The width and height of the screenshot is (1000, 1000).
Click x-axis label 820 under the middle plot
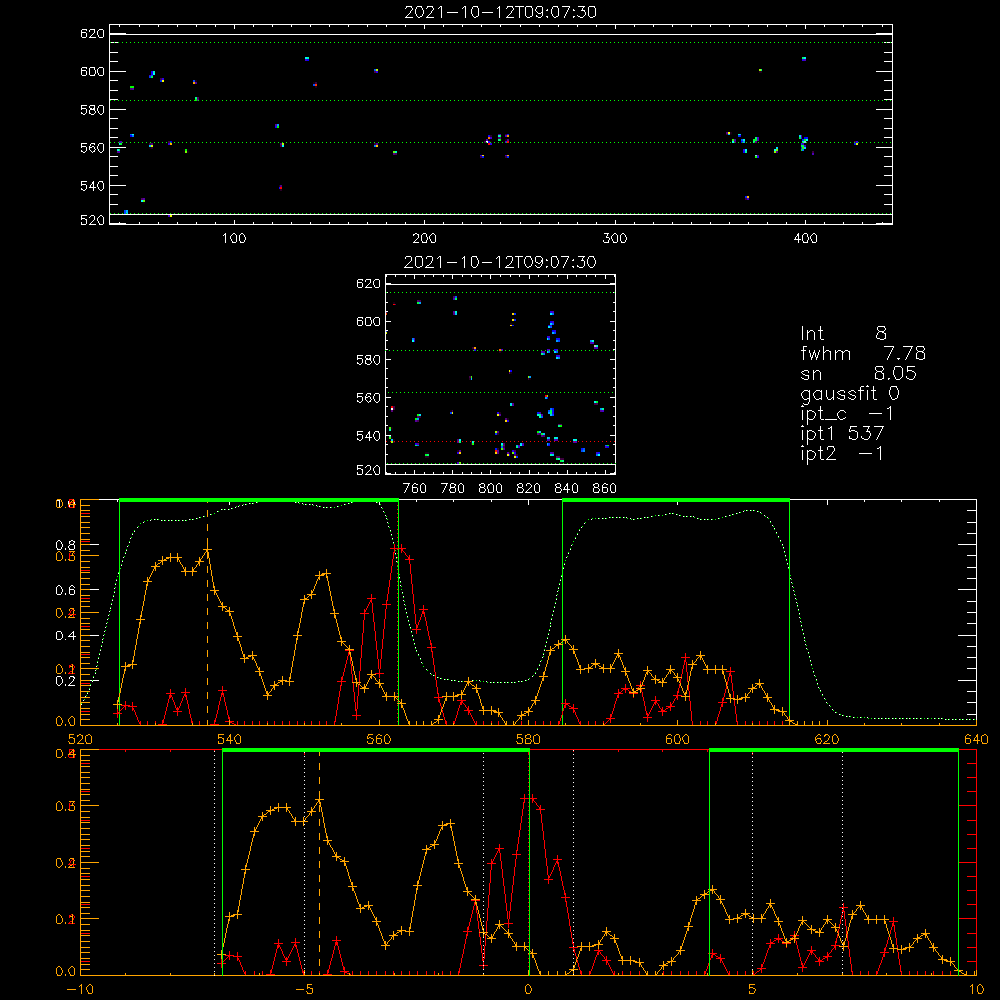pos(529,489)
